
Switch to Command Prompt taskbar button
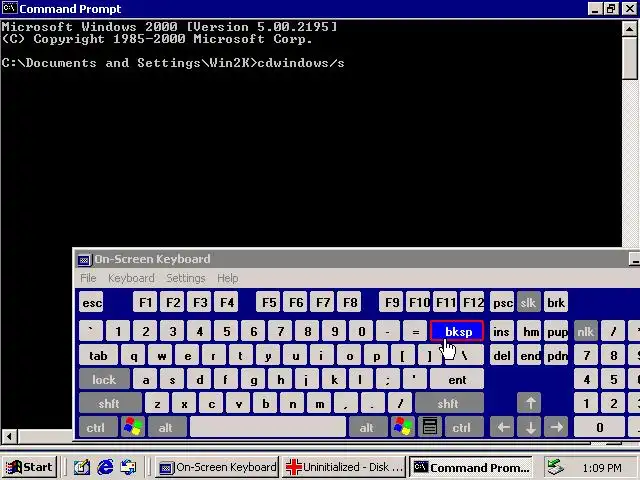click(x=471, y=467)
